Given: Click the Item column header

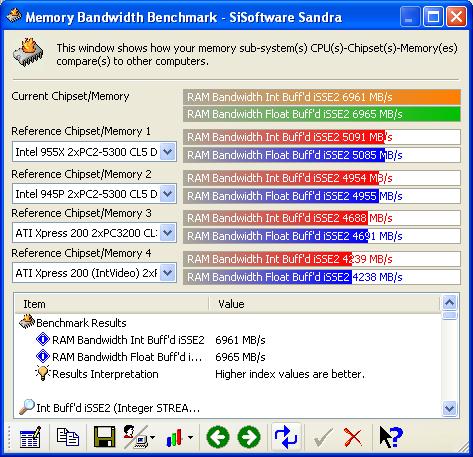Looking at the screenshot, I should (x=112, y=304).
